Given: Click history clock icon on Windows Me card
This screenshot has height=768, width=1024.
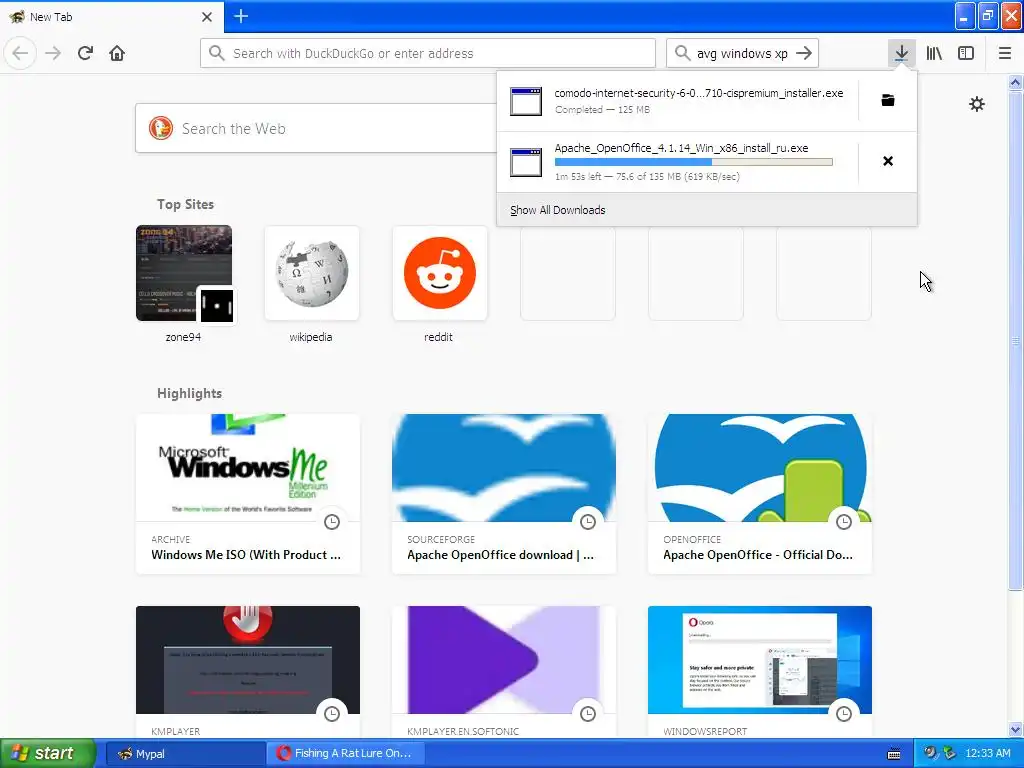Looking at the screenshot, I should pyautogui.click(x=332, y=522).
